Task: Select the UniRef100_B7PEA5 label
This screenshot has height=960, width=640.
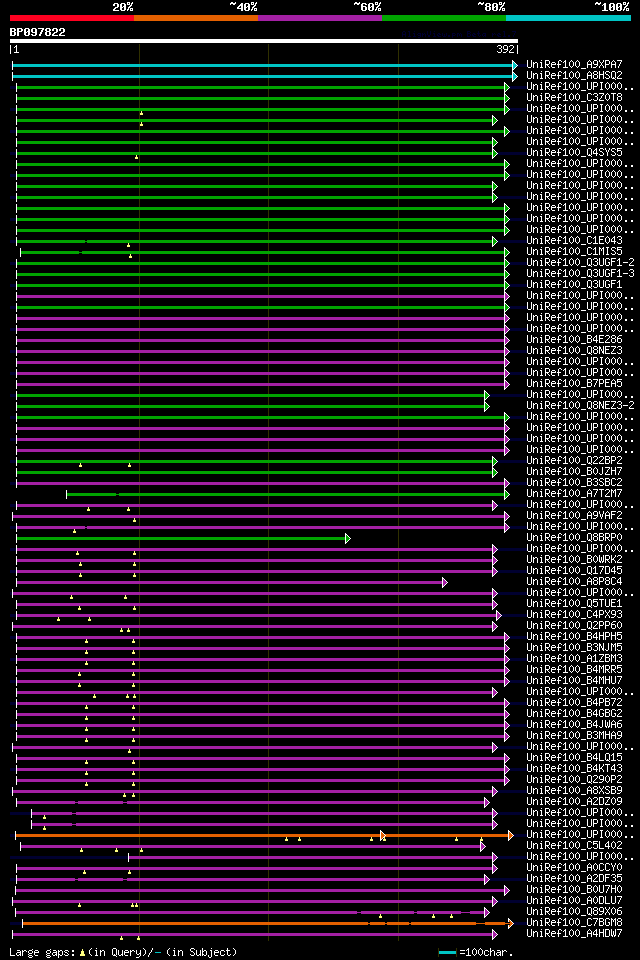Action: click(574, 384)
